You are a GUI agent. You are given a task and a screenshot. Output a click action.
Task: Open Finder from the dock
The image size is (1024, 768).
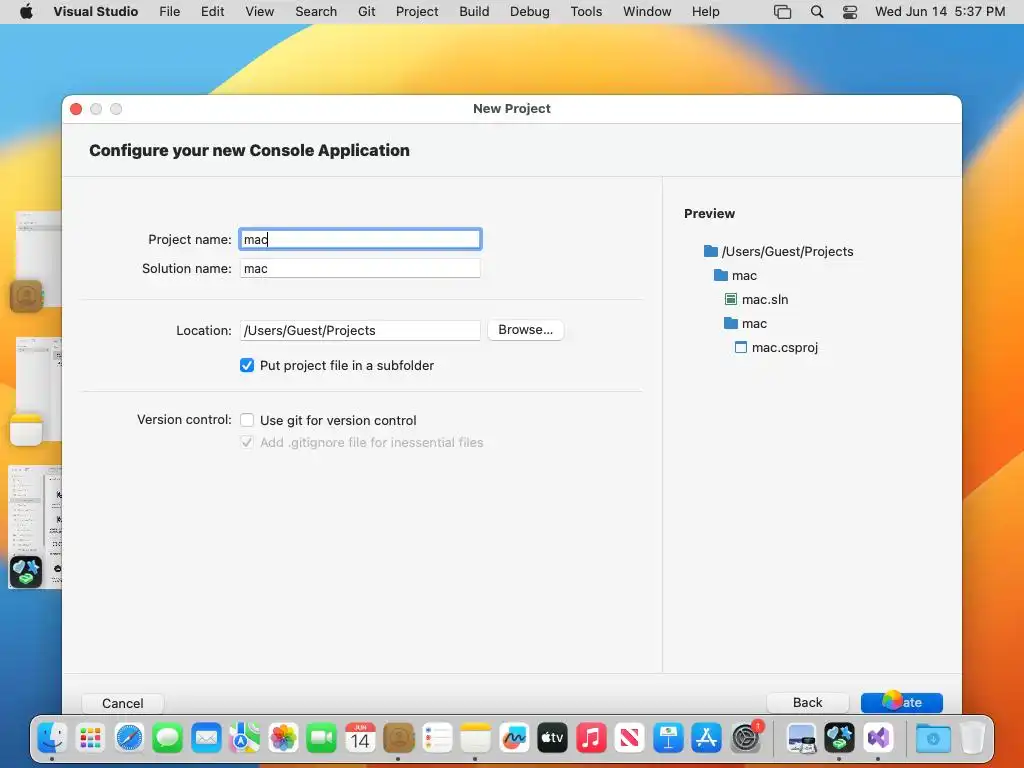(x=52, y=739)
